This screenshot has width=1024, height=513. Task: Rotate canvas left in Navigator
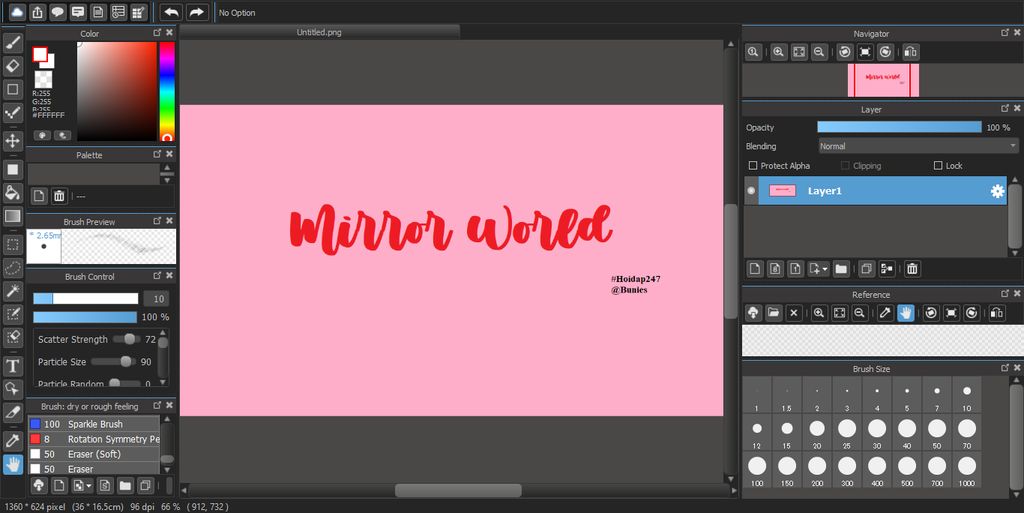[844, 52]
